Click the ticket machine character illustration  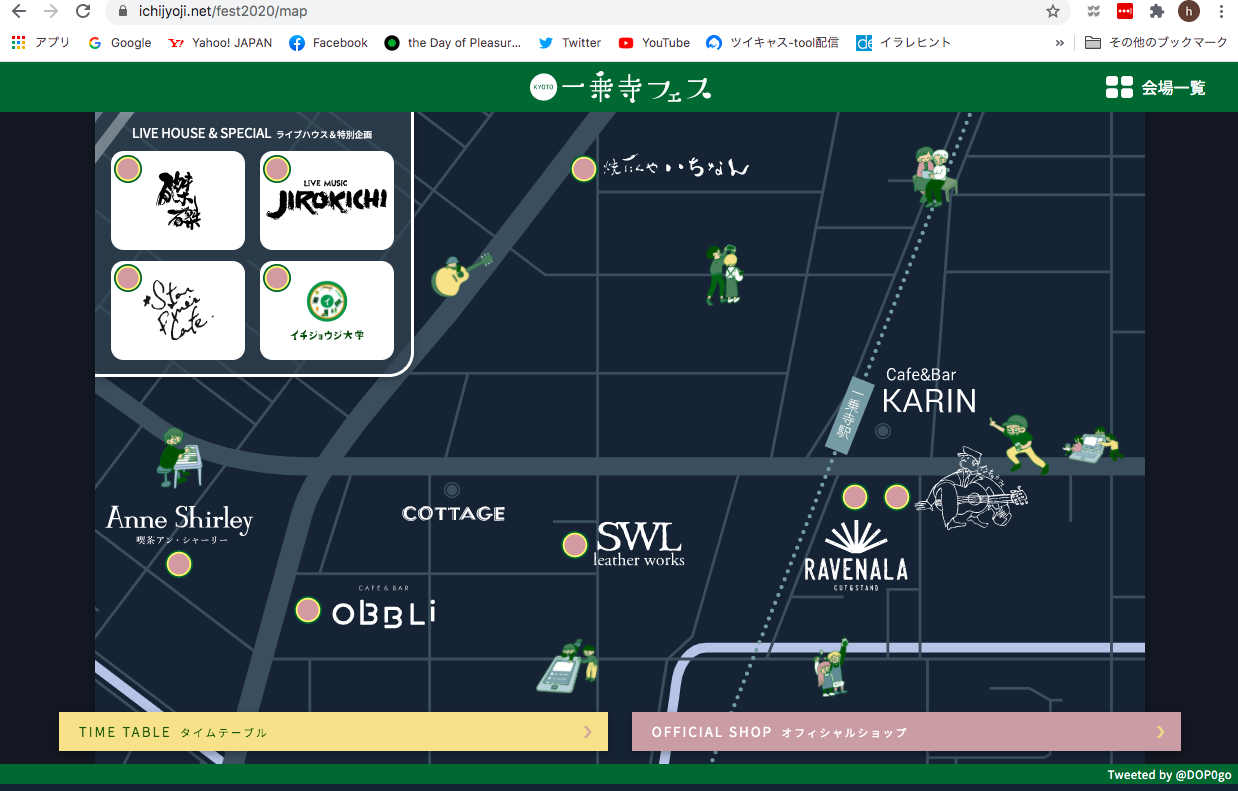tap(567, 667)
